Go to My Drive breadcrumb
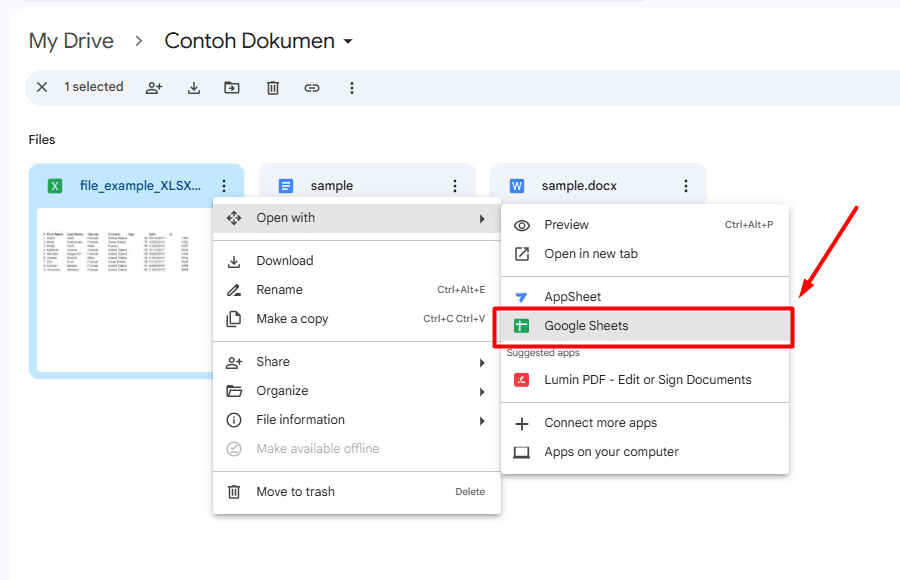 pos(71,41)
